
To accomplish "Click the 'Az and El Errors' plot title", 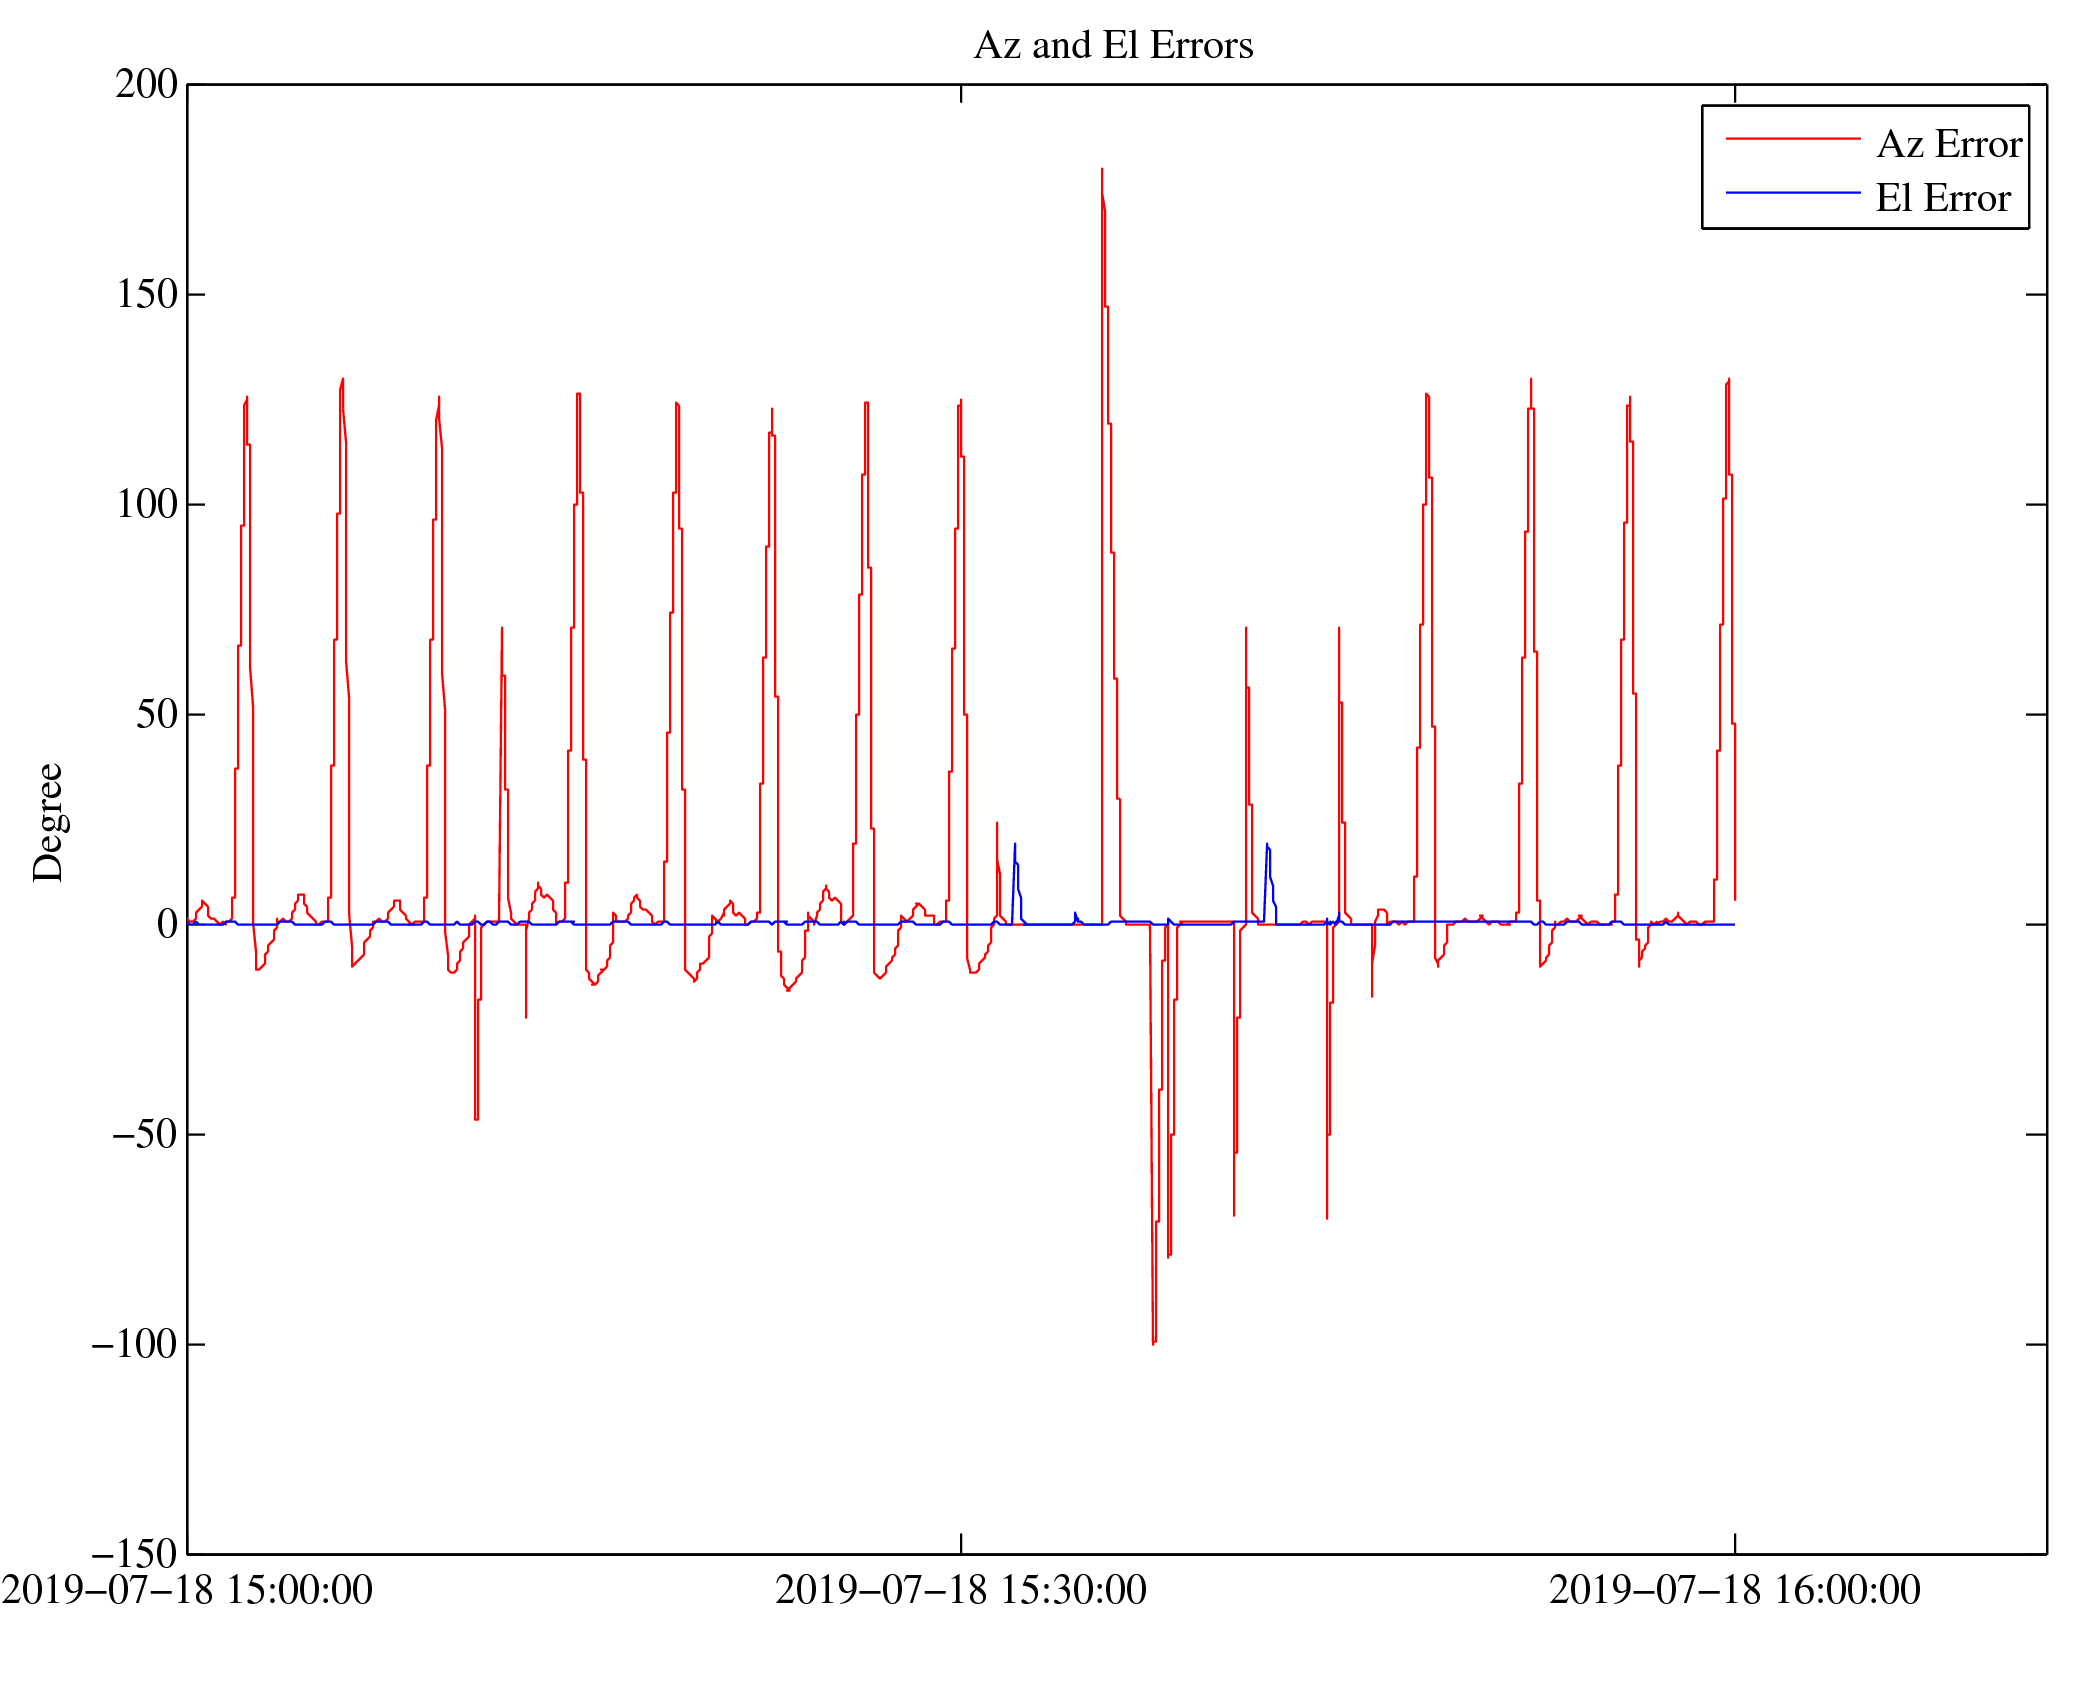I will tap(1112, 46).
